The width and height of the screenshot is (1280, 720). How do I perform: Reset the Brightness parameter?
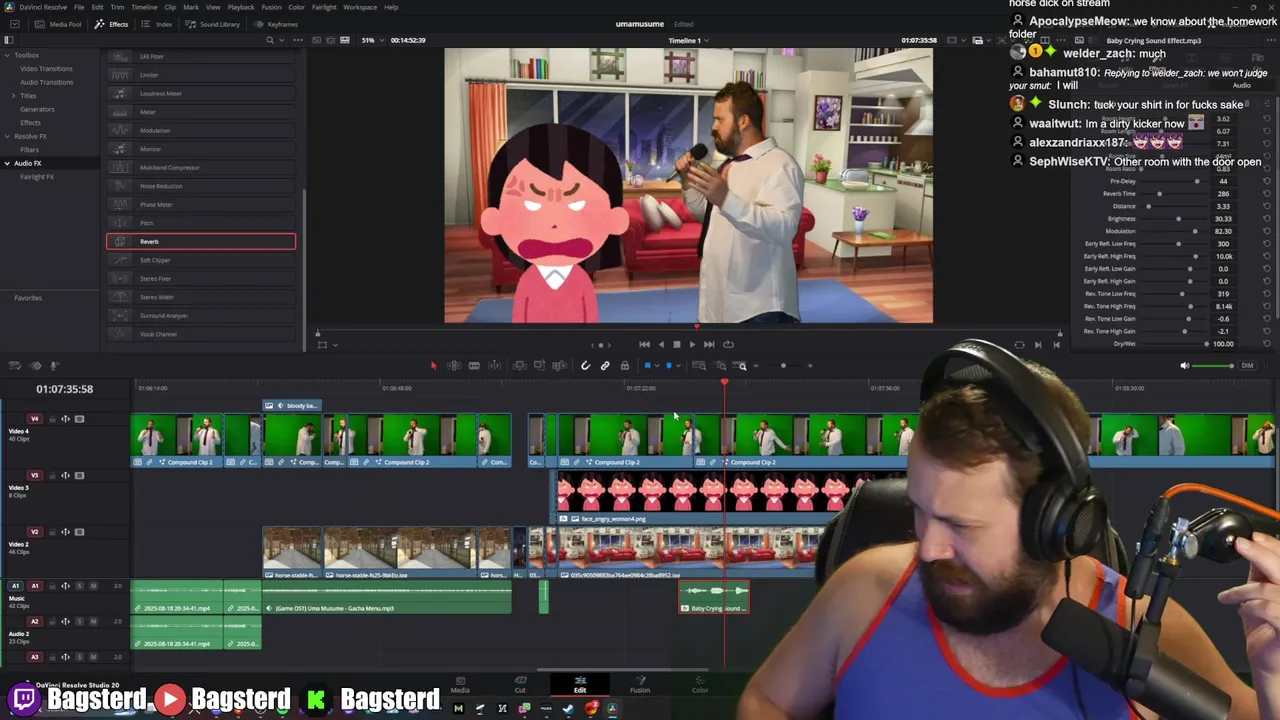[1267, 219]
